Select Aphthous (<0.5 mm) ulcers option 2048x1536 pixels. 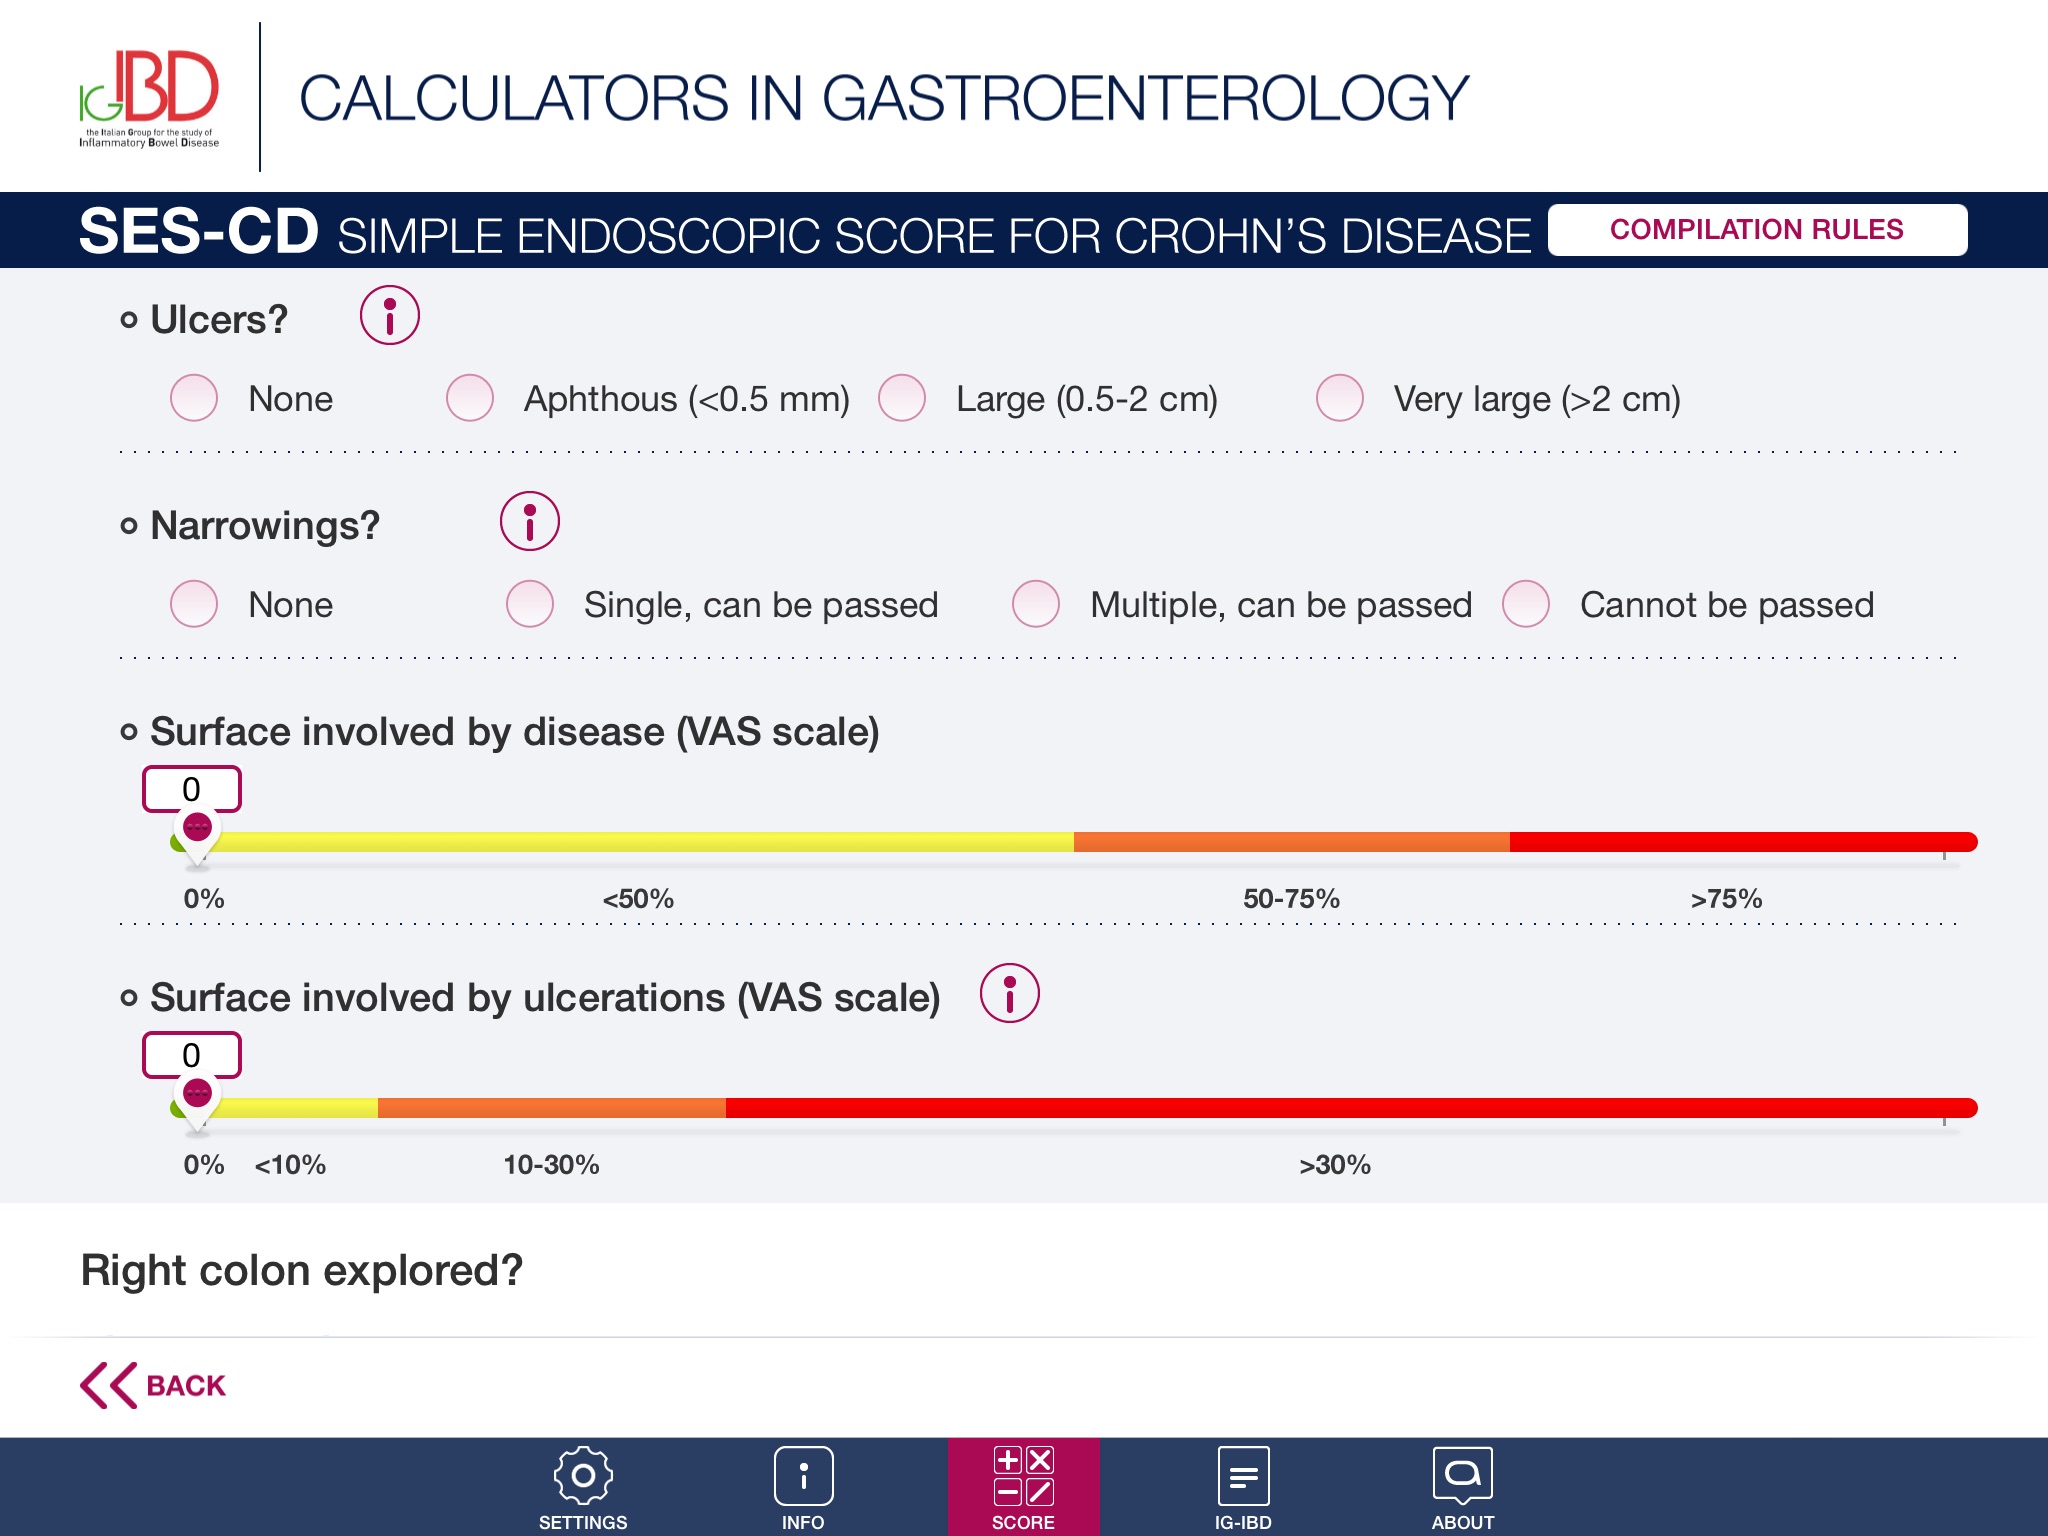coord(470,399)
